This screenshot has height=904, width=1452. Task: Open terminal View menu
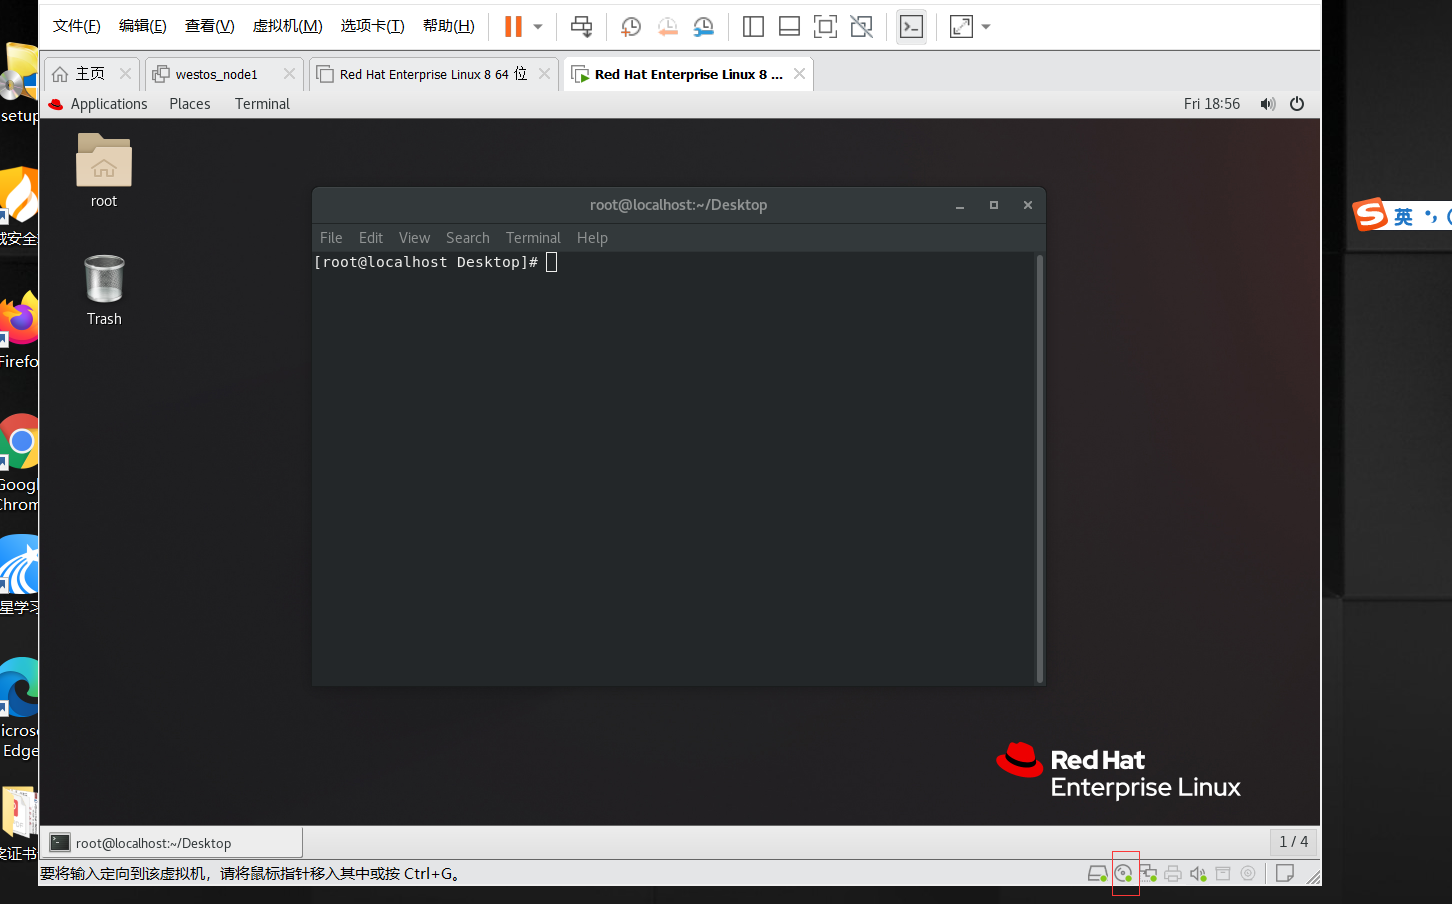coord(414,238)
